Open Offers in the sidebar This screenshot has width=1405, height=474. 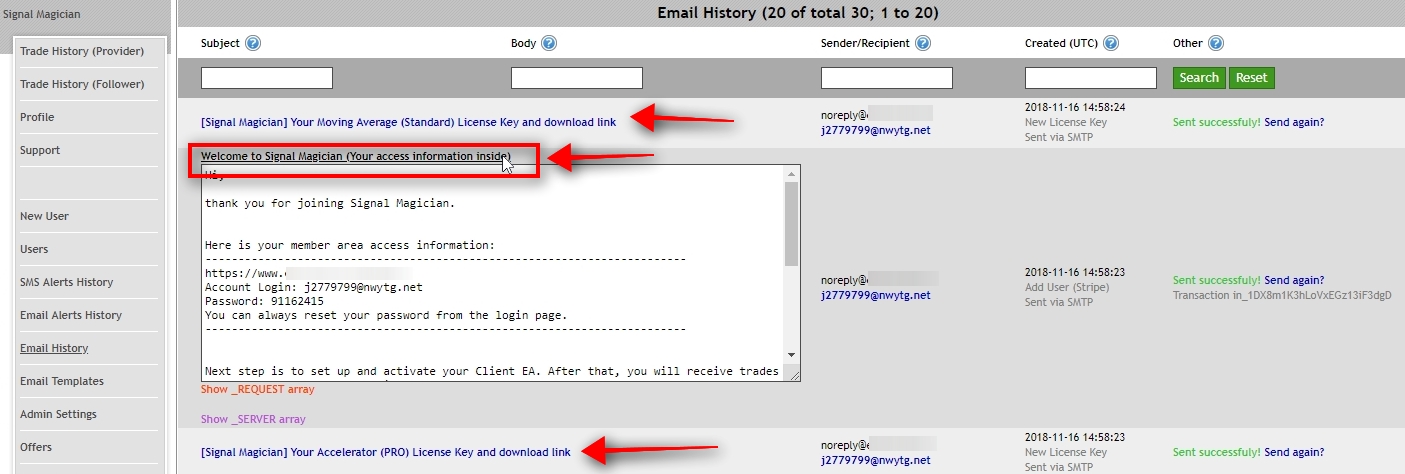(x=36, y=447)
